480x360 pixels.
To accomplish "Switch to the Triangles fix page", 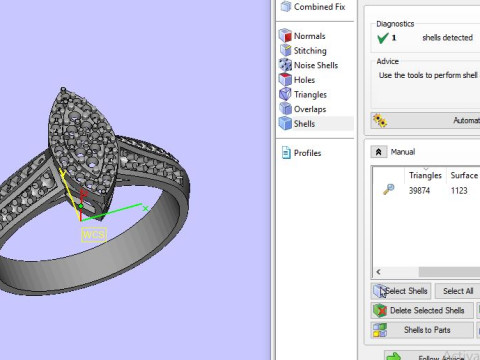I will click(303, 94).
